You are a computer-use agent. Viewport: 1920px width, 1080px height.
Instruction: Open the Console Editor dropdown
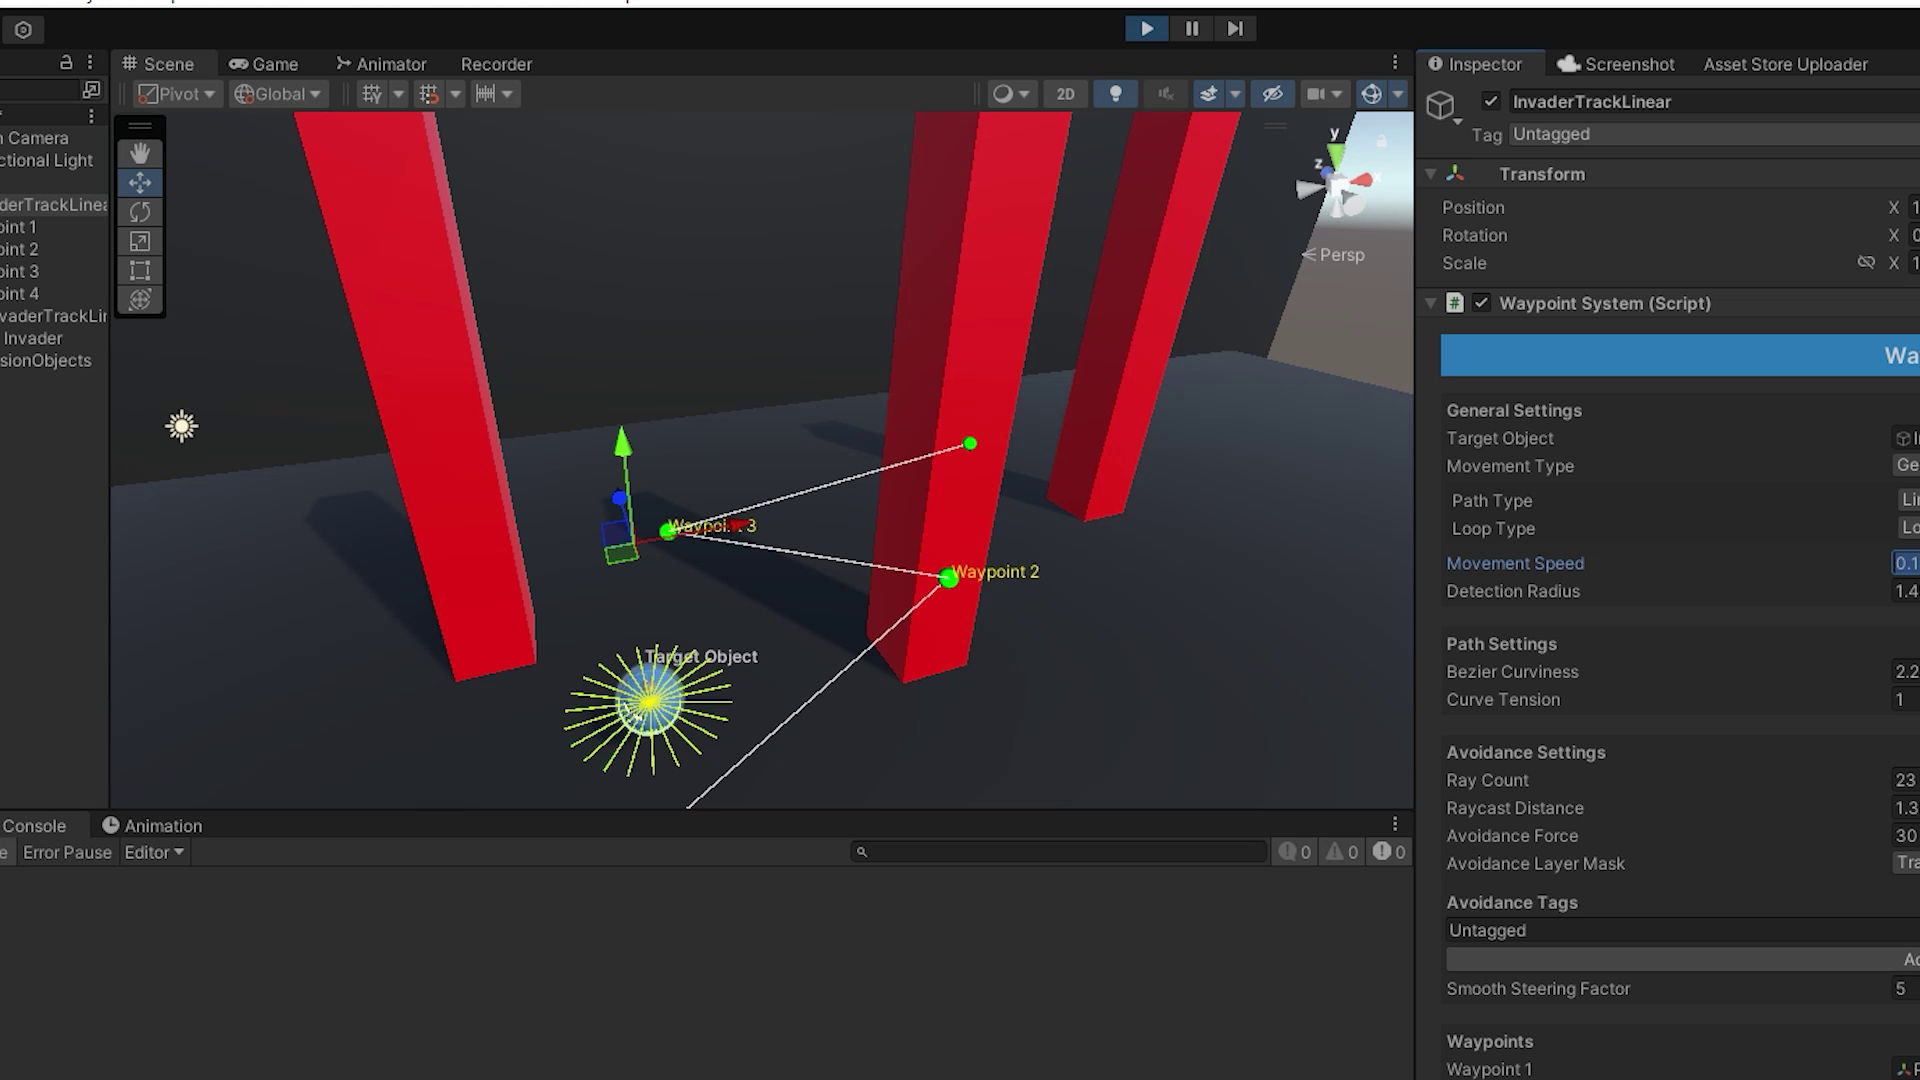coord(154,853)
